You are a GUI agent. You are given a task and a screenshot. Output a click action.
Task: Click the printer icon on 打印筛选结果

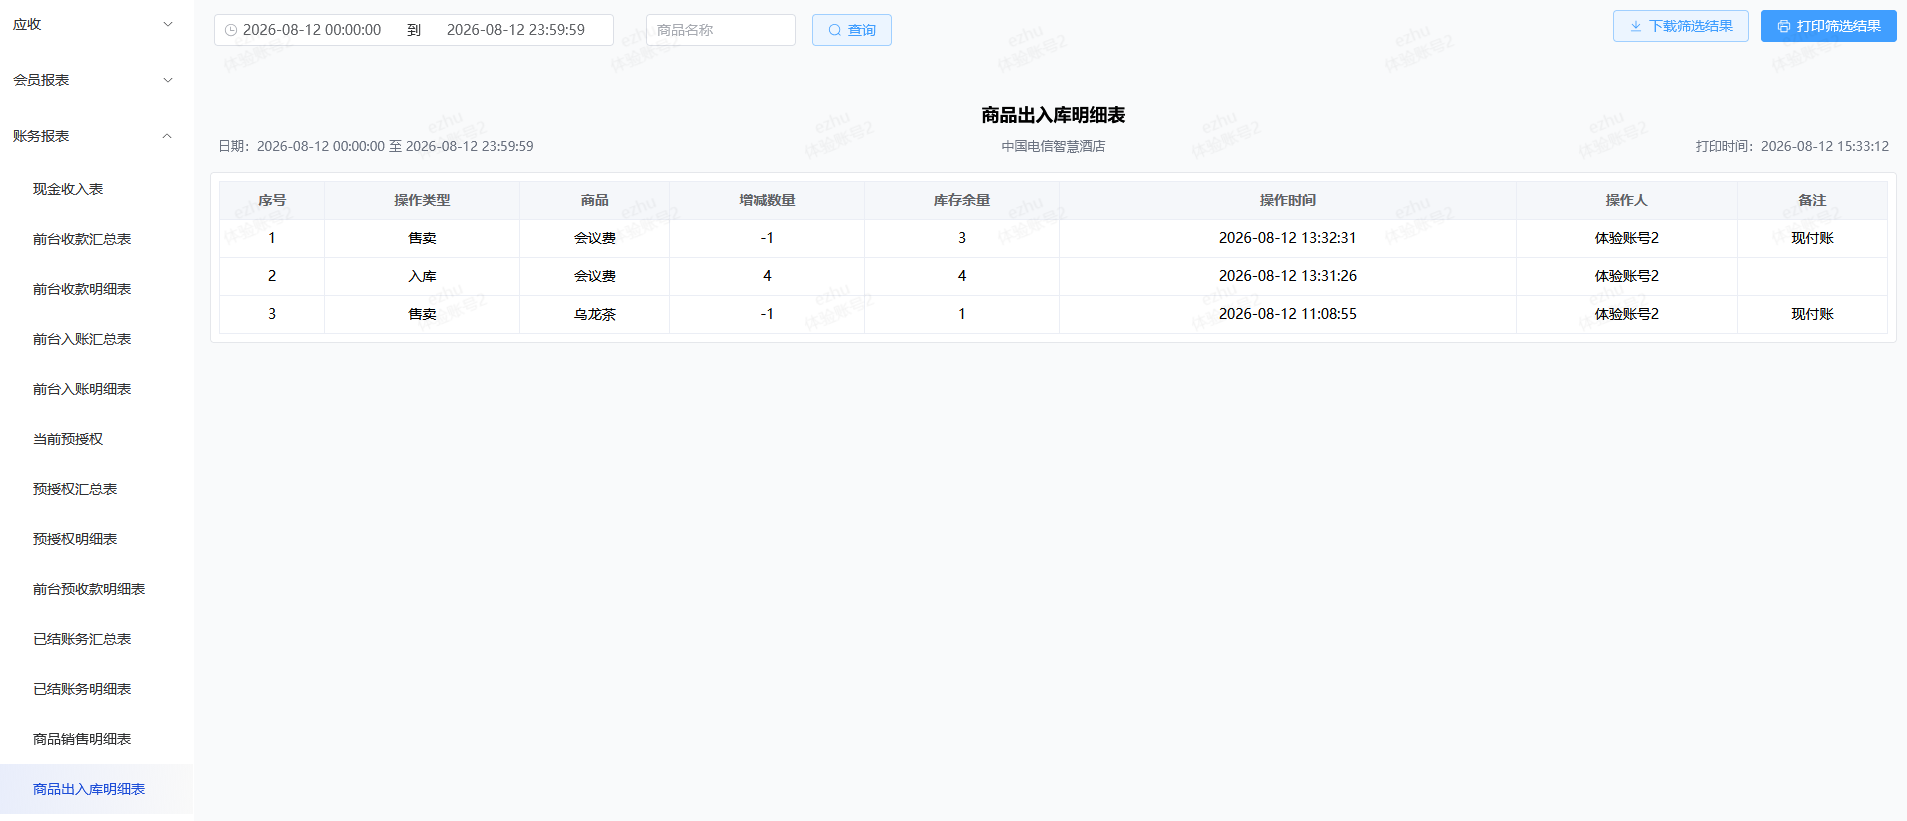point(1784,26)
